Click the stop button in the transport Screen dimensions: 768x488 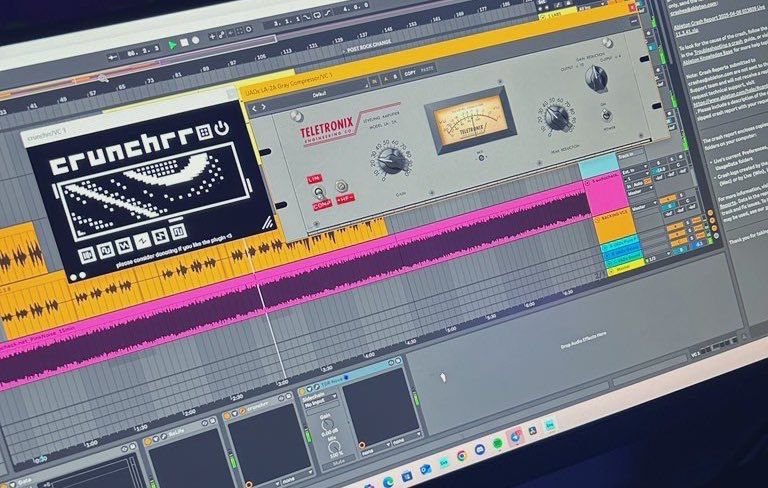[x=184, y=43]
